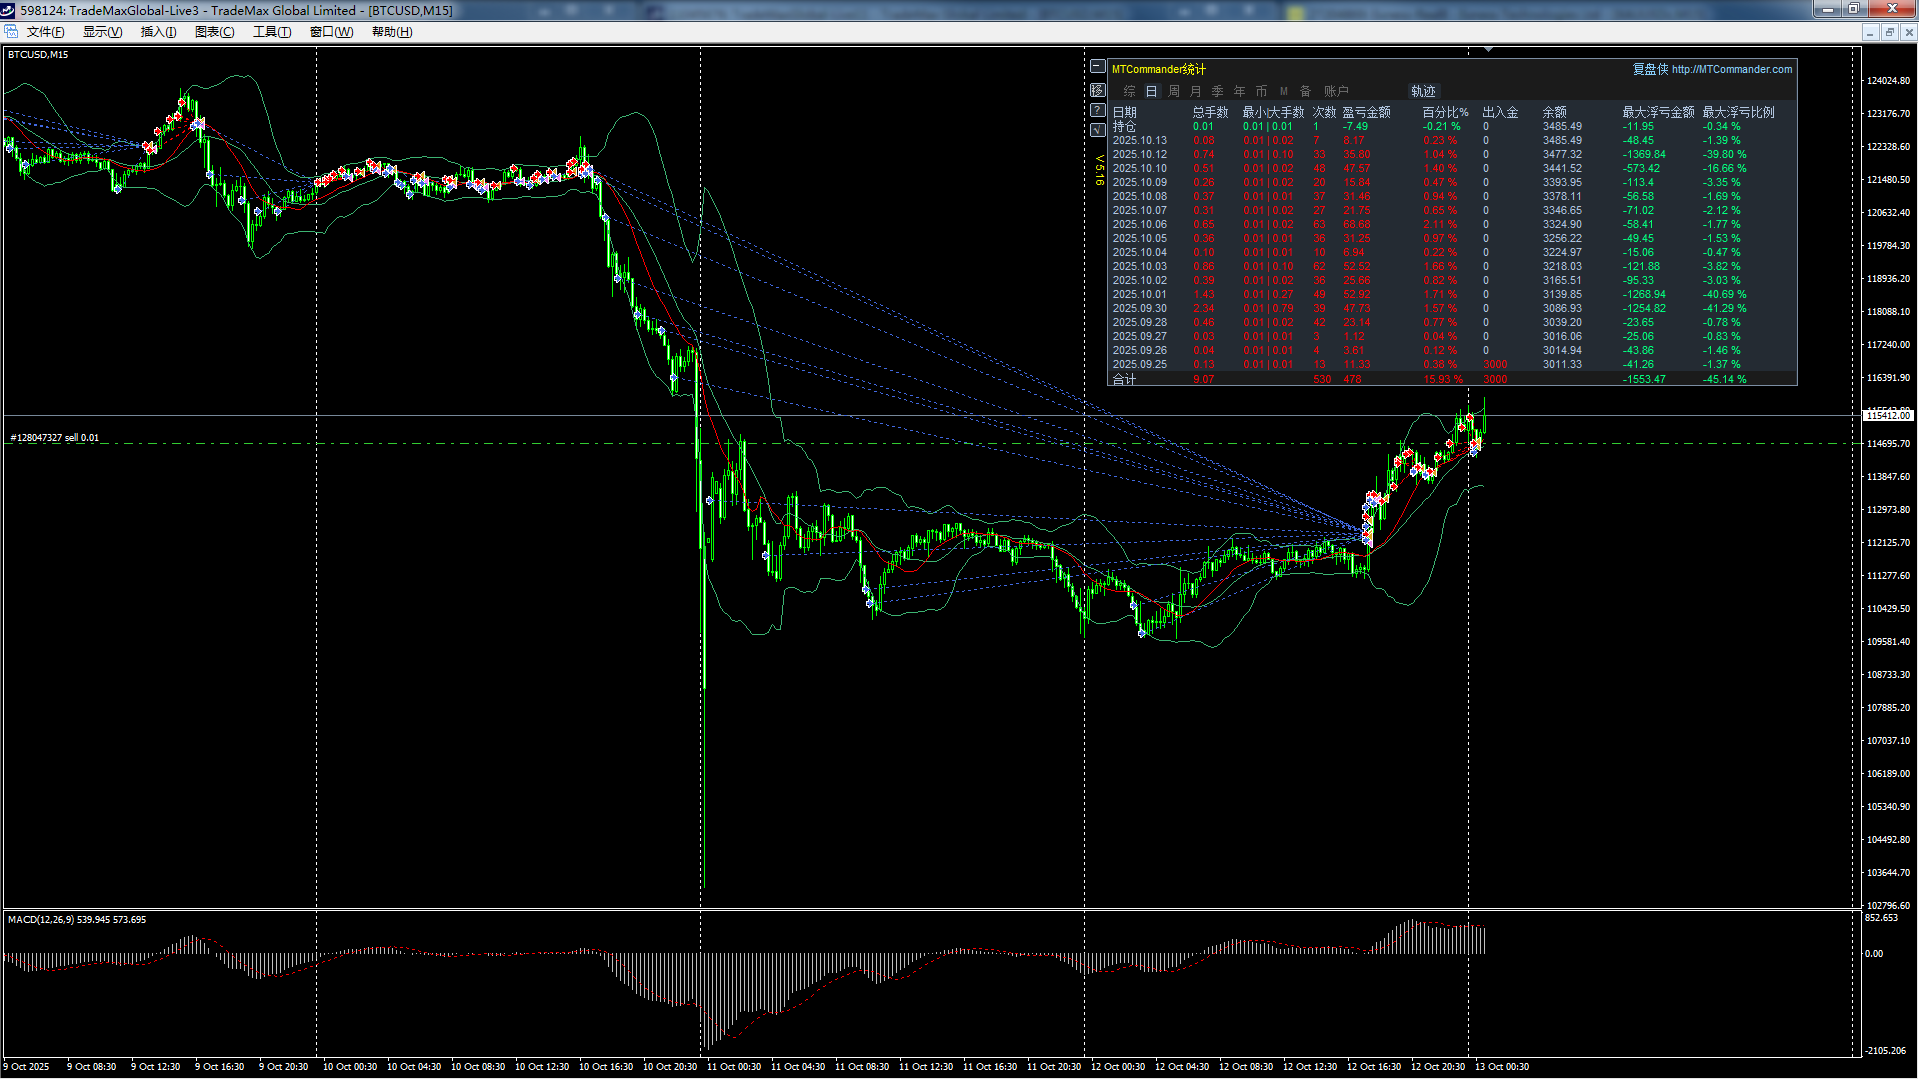
Task: Click the 总手数 column header
Action: pyautogui.click(x=1210, y=112)
